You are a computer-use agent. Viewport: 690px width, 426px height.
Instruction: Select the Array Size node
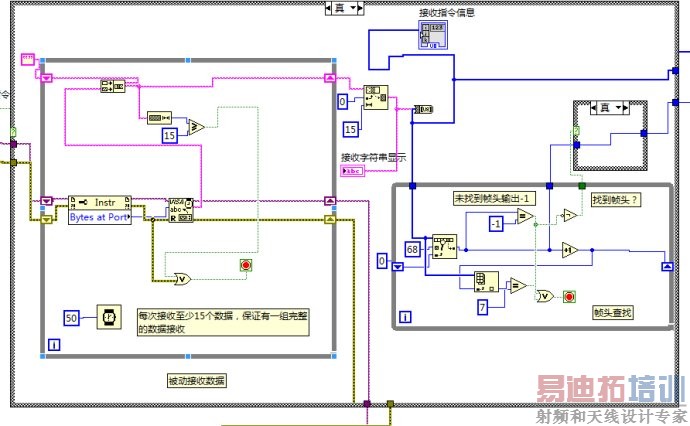(486, 282)
